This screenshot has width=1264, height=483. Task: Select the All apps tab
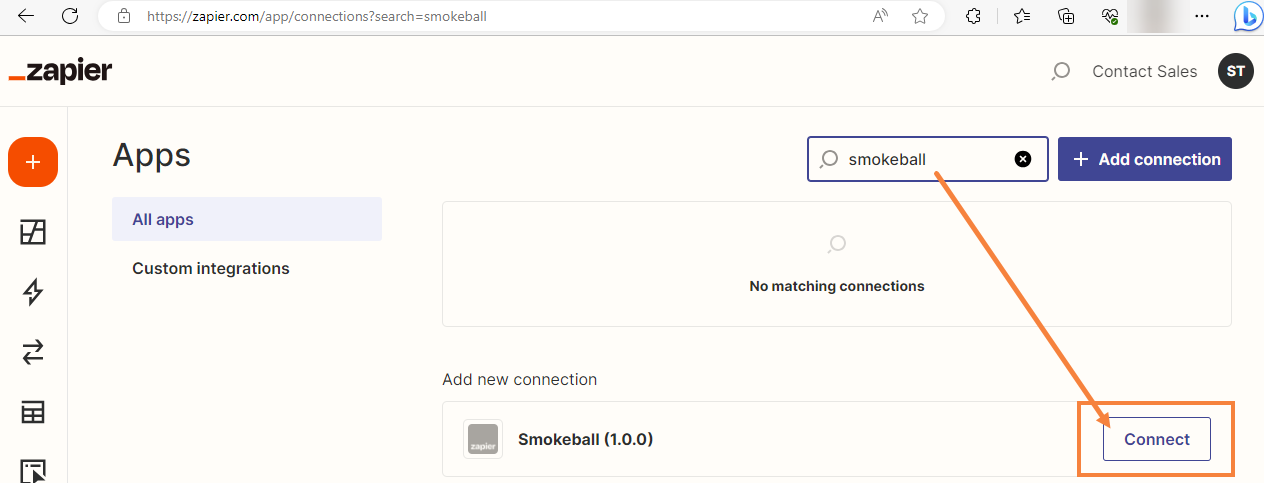pos(247,219)
